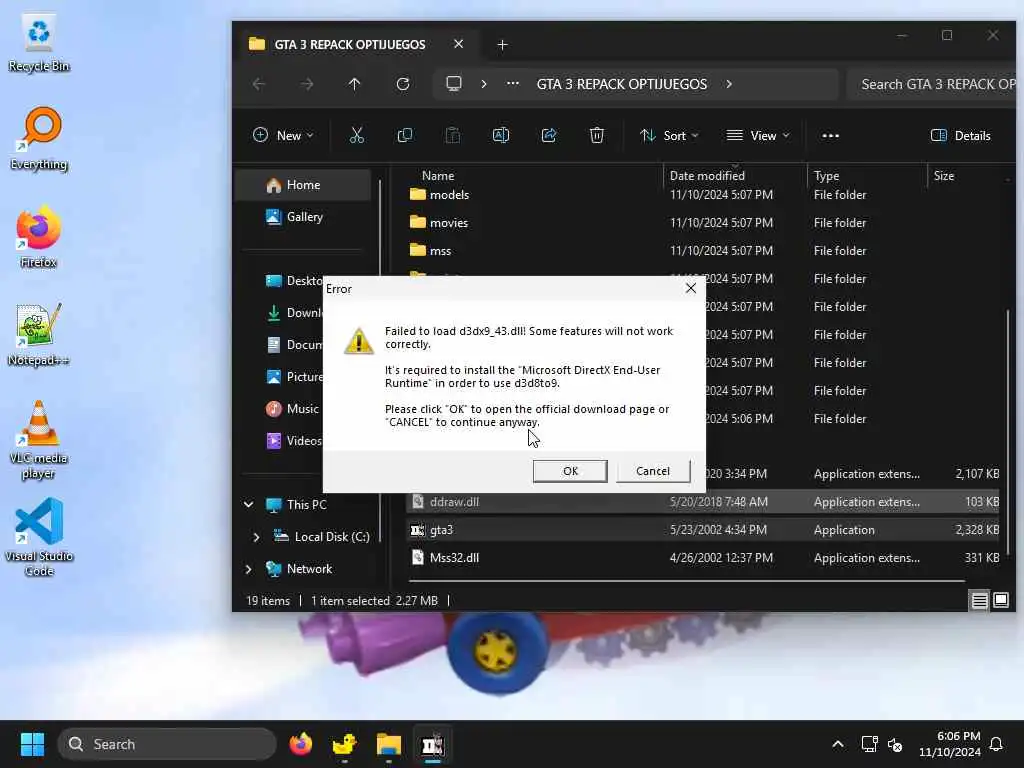Select the GTA 3 REPACK OPTIJUEGOS tab
The width and height of the screenshot is (1024, 768).
pyautogui.click(x=349, y=44)
